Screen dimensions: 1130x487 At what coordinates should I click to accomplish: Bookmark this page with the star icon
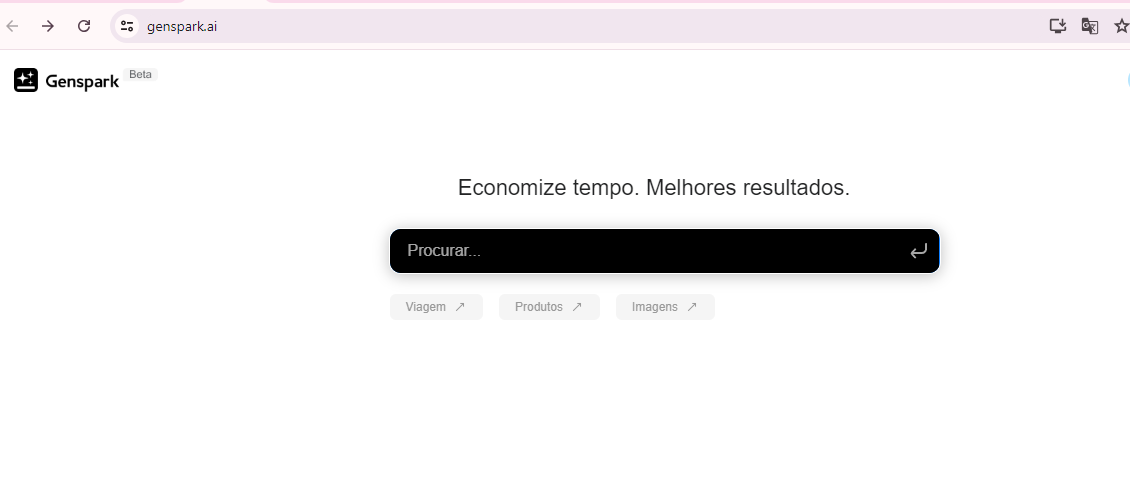(1121, 27)
